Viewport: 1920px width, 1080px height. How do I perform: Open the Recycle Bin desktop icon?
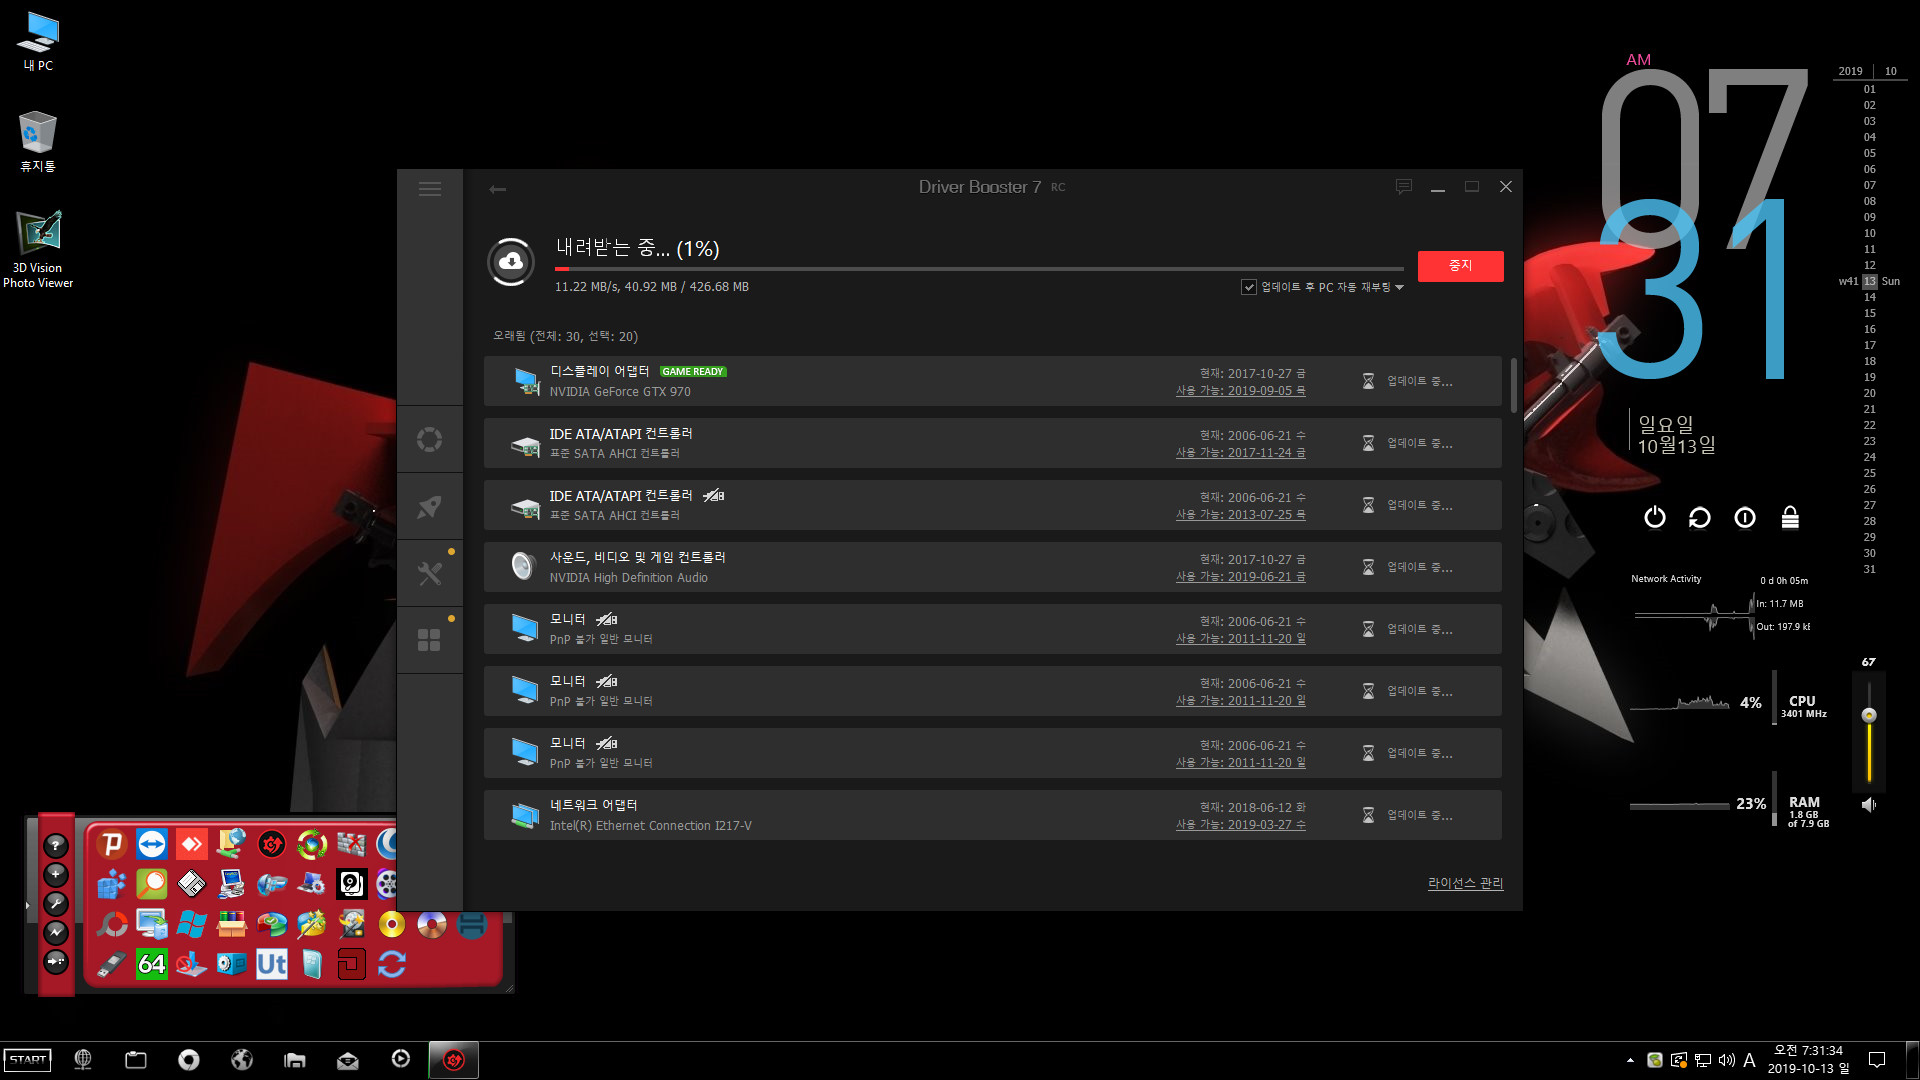click(x=38, y=141)
